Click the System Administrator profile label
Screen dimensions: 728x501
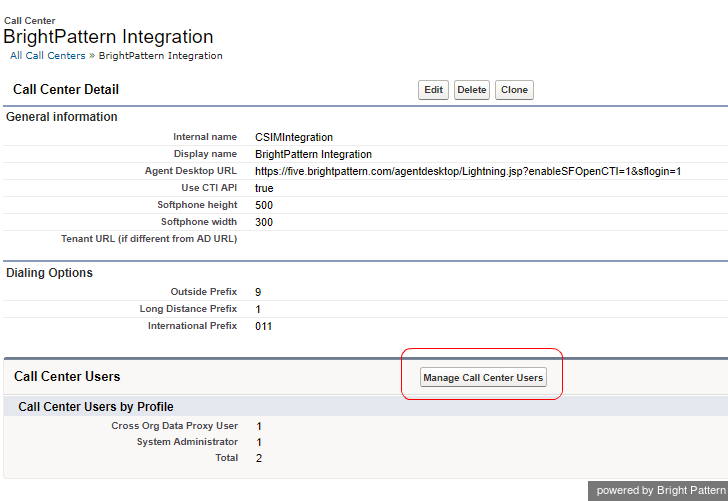point(187,442)
